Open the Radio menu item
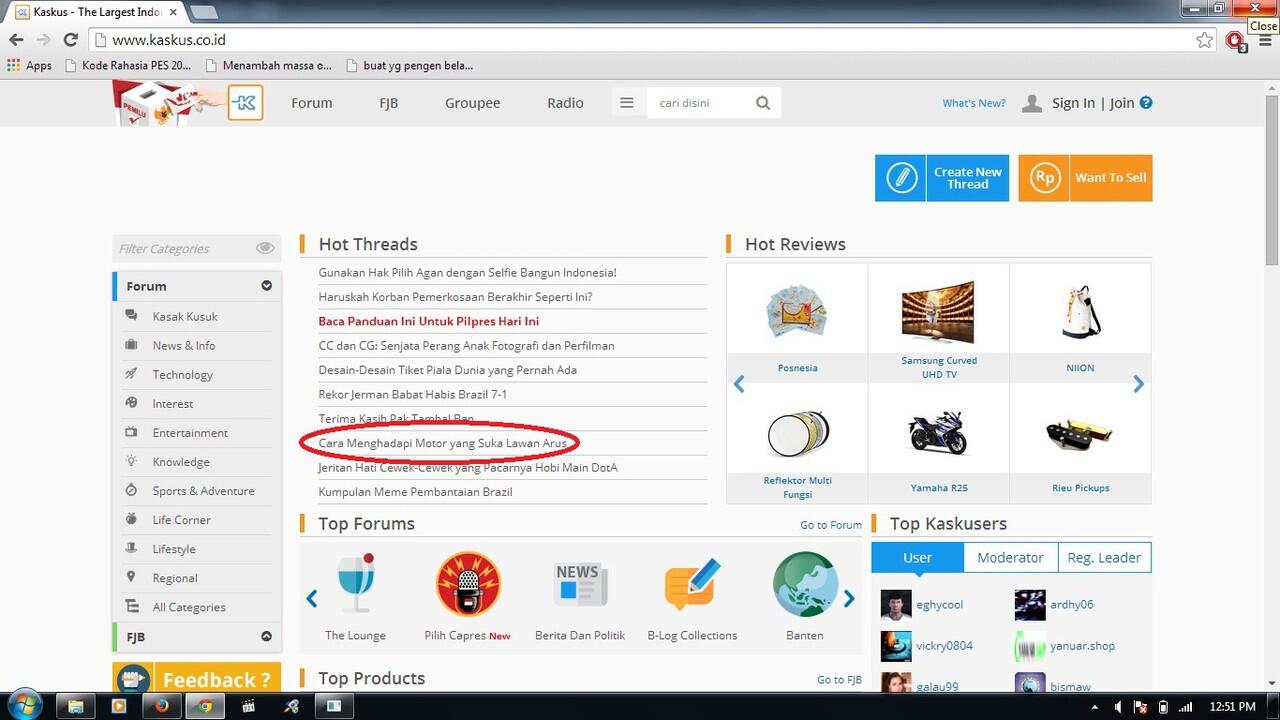The image size is (1280, 720). pos(565,103)
